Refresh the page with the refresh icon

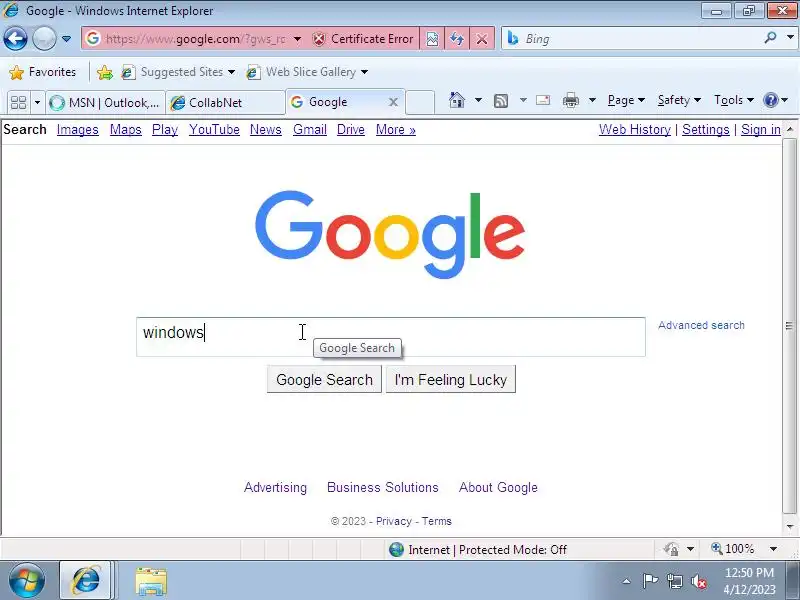[457, 39]
